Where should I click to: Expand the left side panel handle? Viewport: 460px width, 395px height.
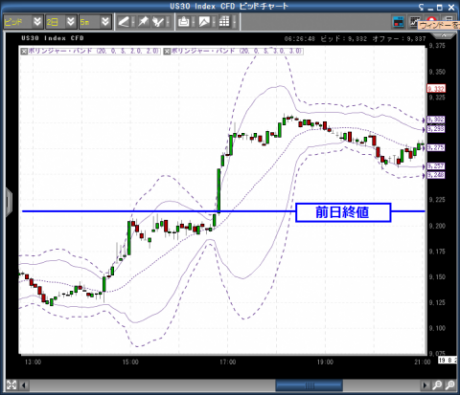pyautogui.click(x=9, y=201)
